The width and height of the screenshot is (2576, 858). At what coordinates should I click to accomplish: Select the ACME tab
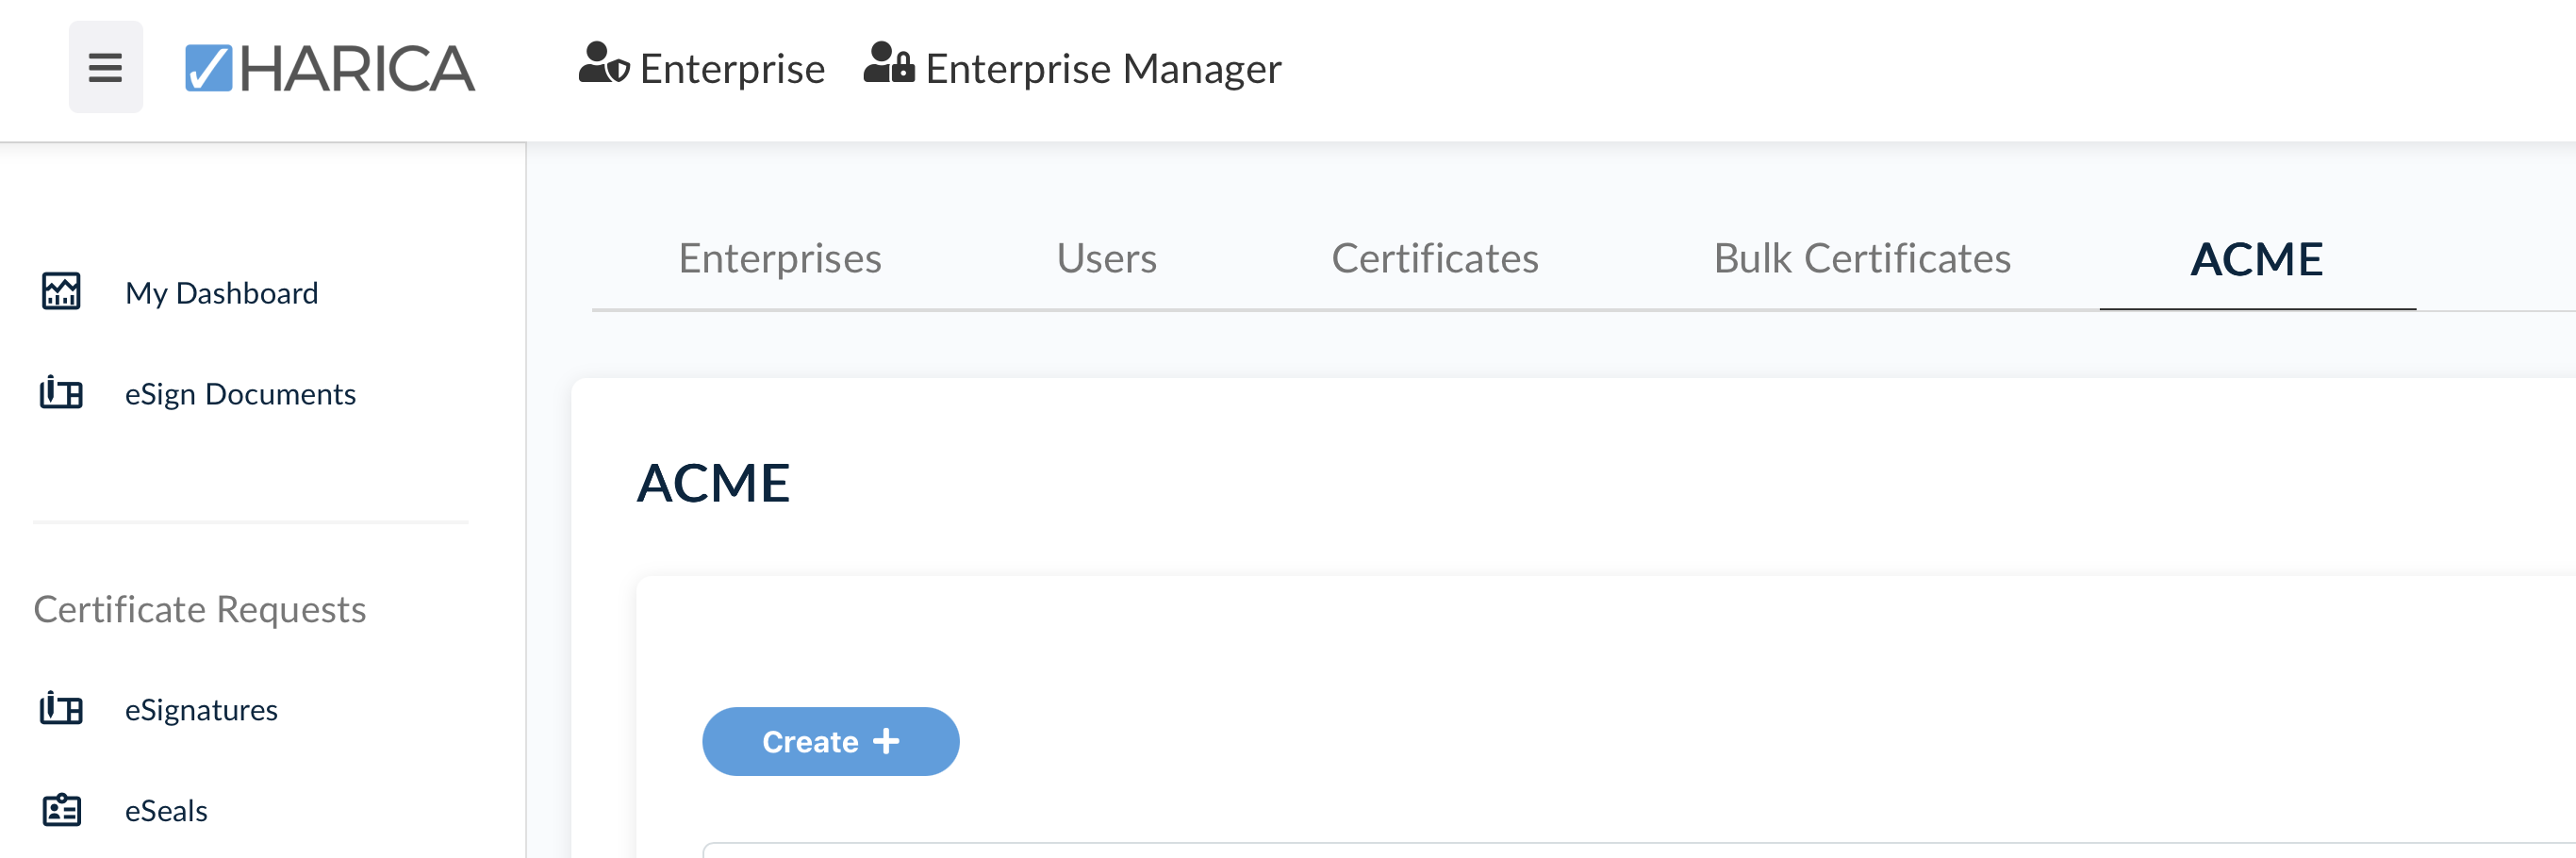2256,259
